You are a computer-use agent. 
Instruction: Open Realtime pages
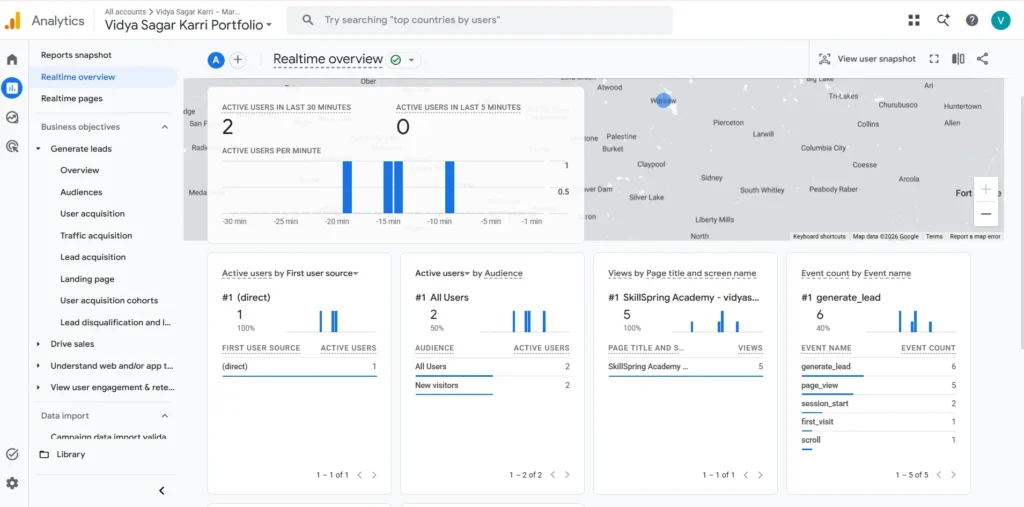72,99
